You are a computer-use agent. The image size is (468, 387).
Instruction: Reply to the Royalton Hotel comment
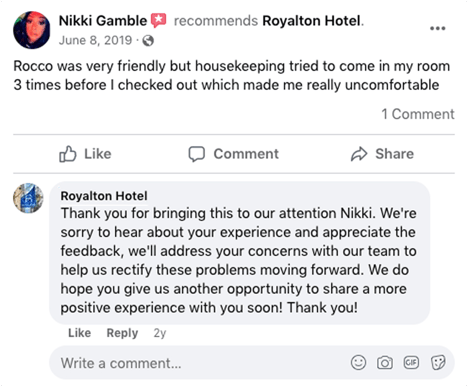click(x=122, y=333)
